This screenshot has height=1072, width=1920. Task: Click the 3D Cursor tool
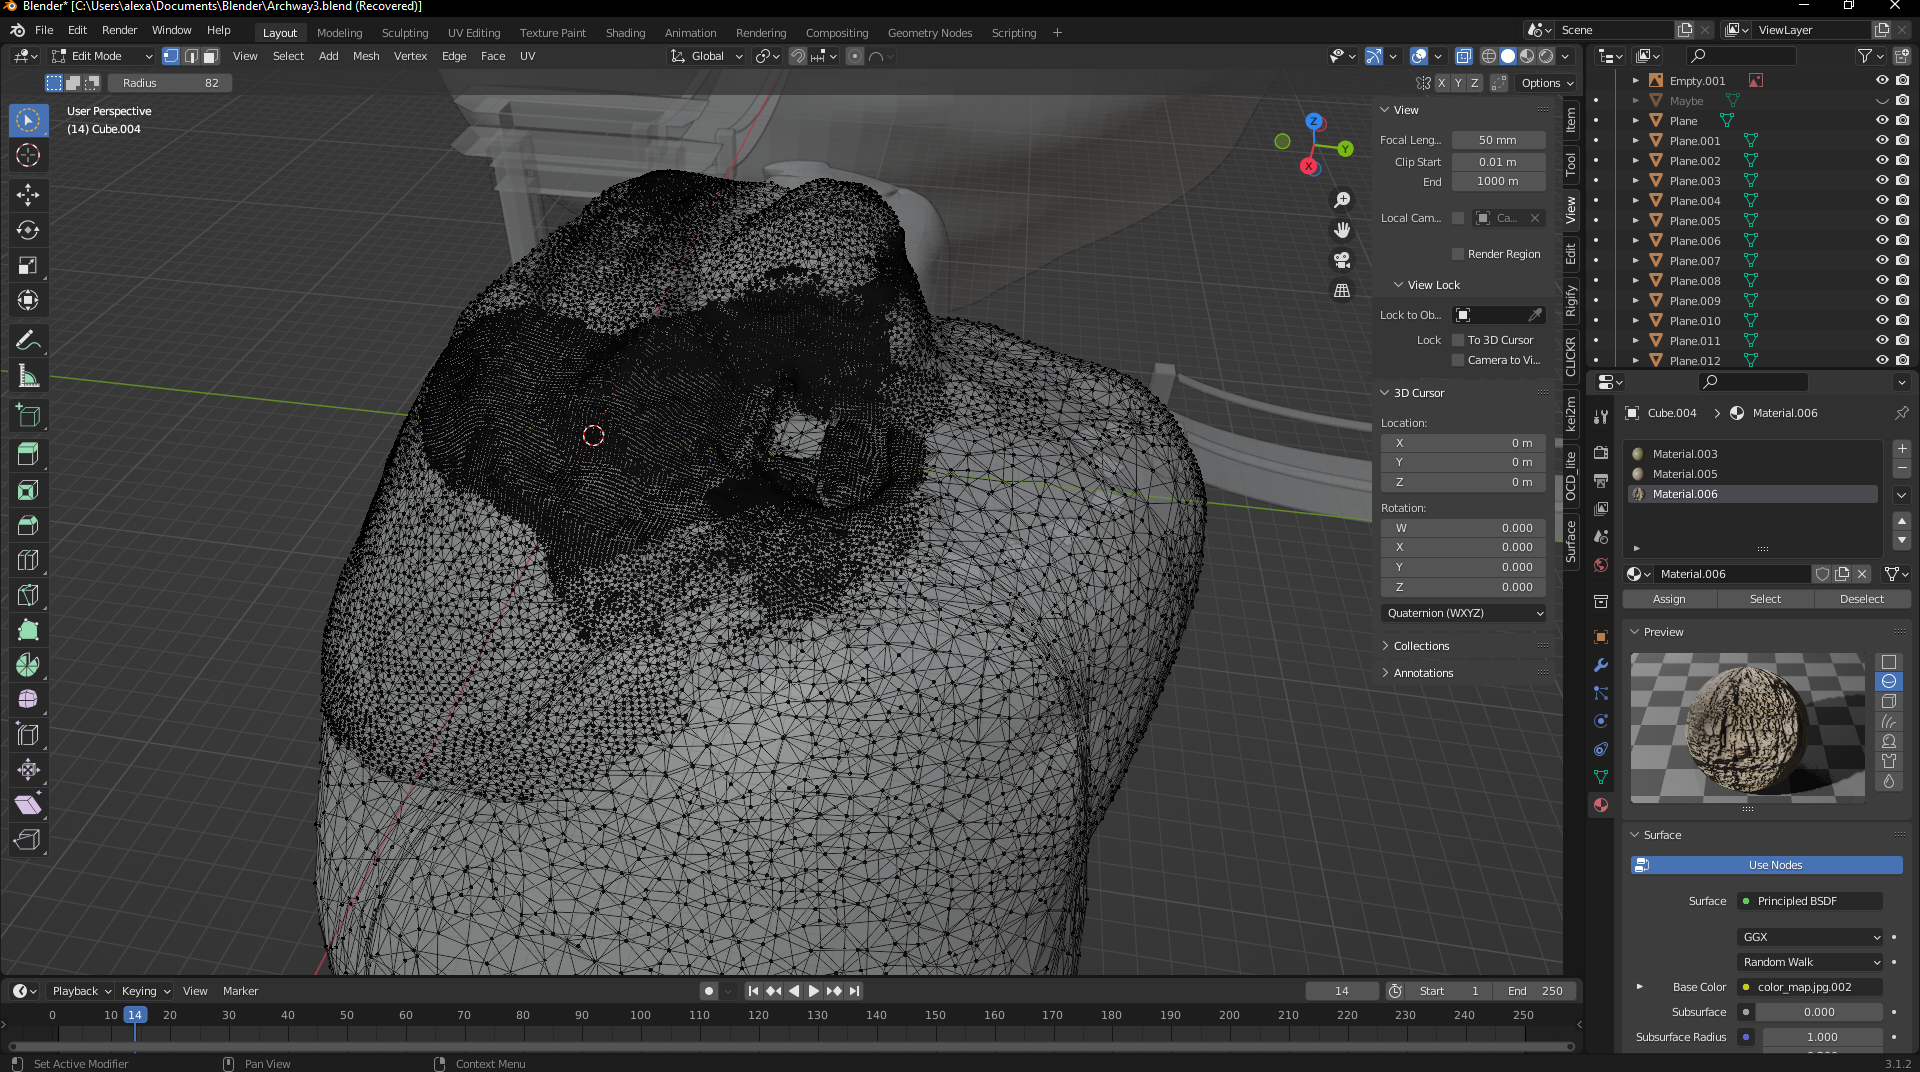[28, 155]
